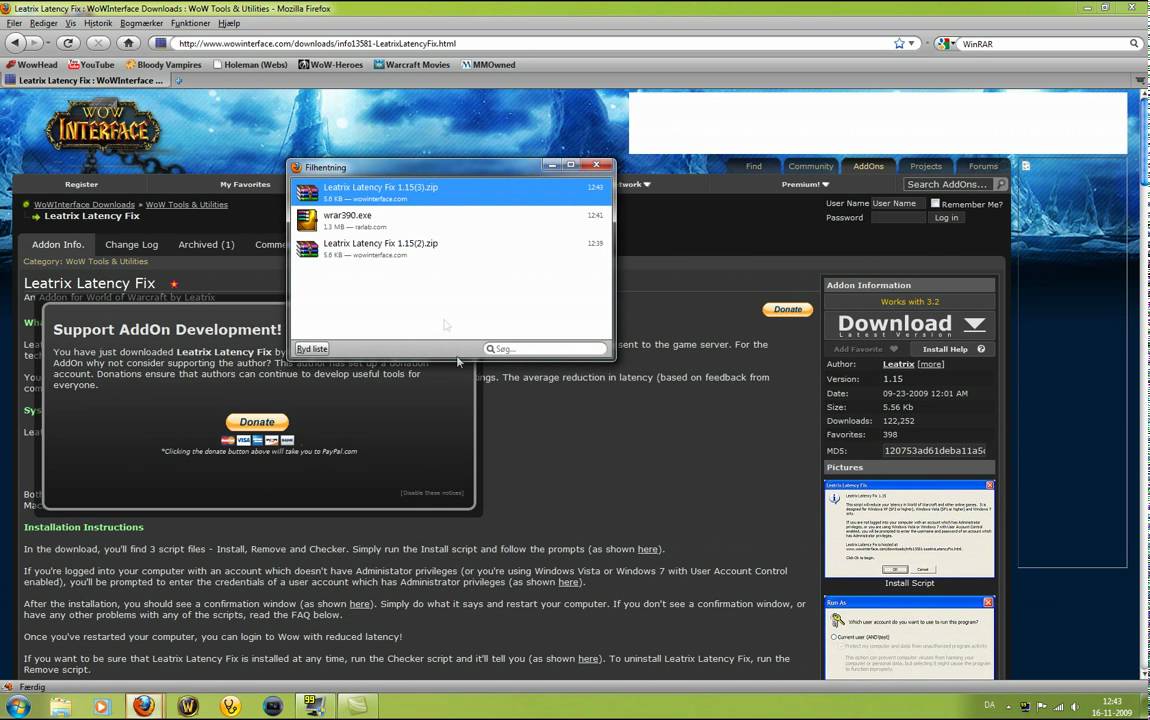Select wrar390.exe download entry
Image resolution: width=1150 pixels, height=720 pixels.
pos(451,220)
